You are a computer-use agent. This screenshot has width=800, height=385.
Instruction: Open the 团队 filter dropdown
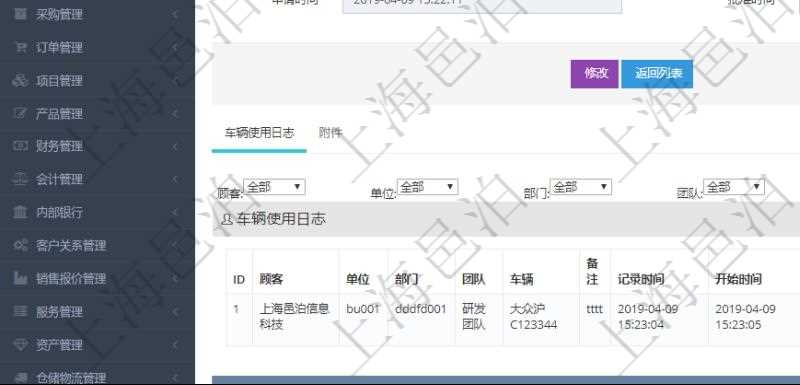click(734, 187)
